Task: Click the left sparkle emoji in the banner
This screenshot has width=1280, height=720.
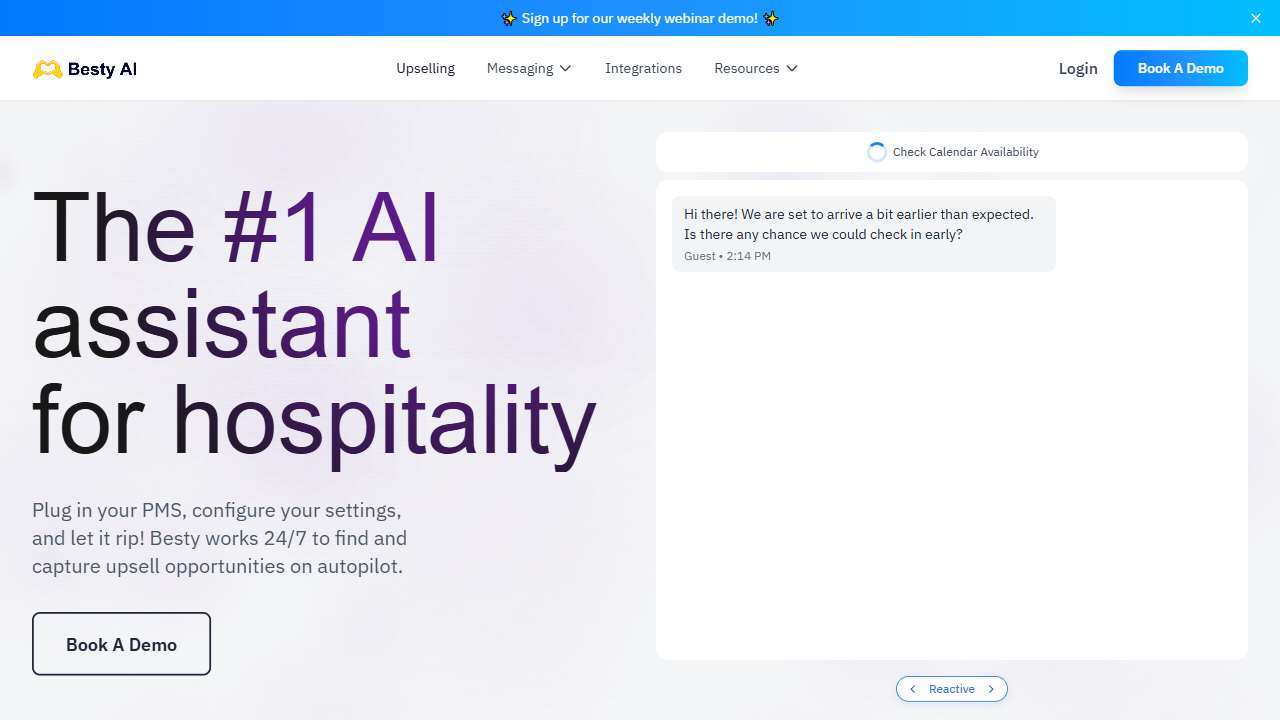Action: (509, 18)
